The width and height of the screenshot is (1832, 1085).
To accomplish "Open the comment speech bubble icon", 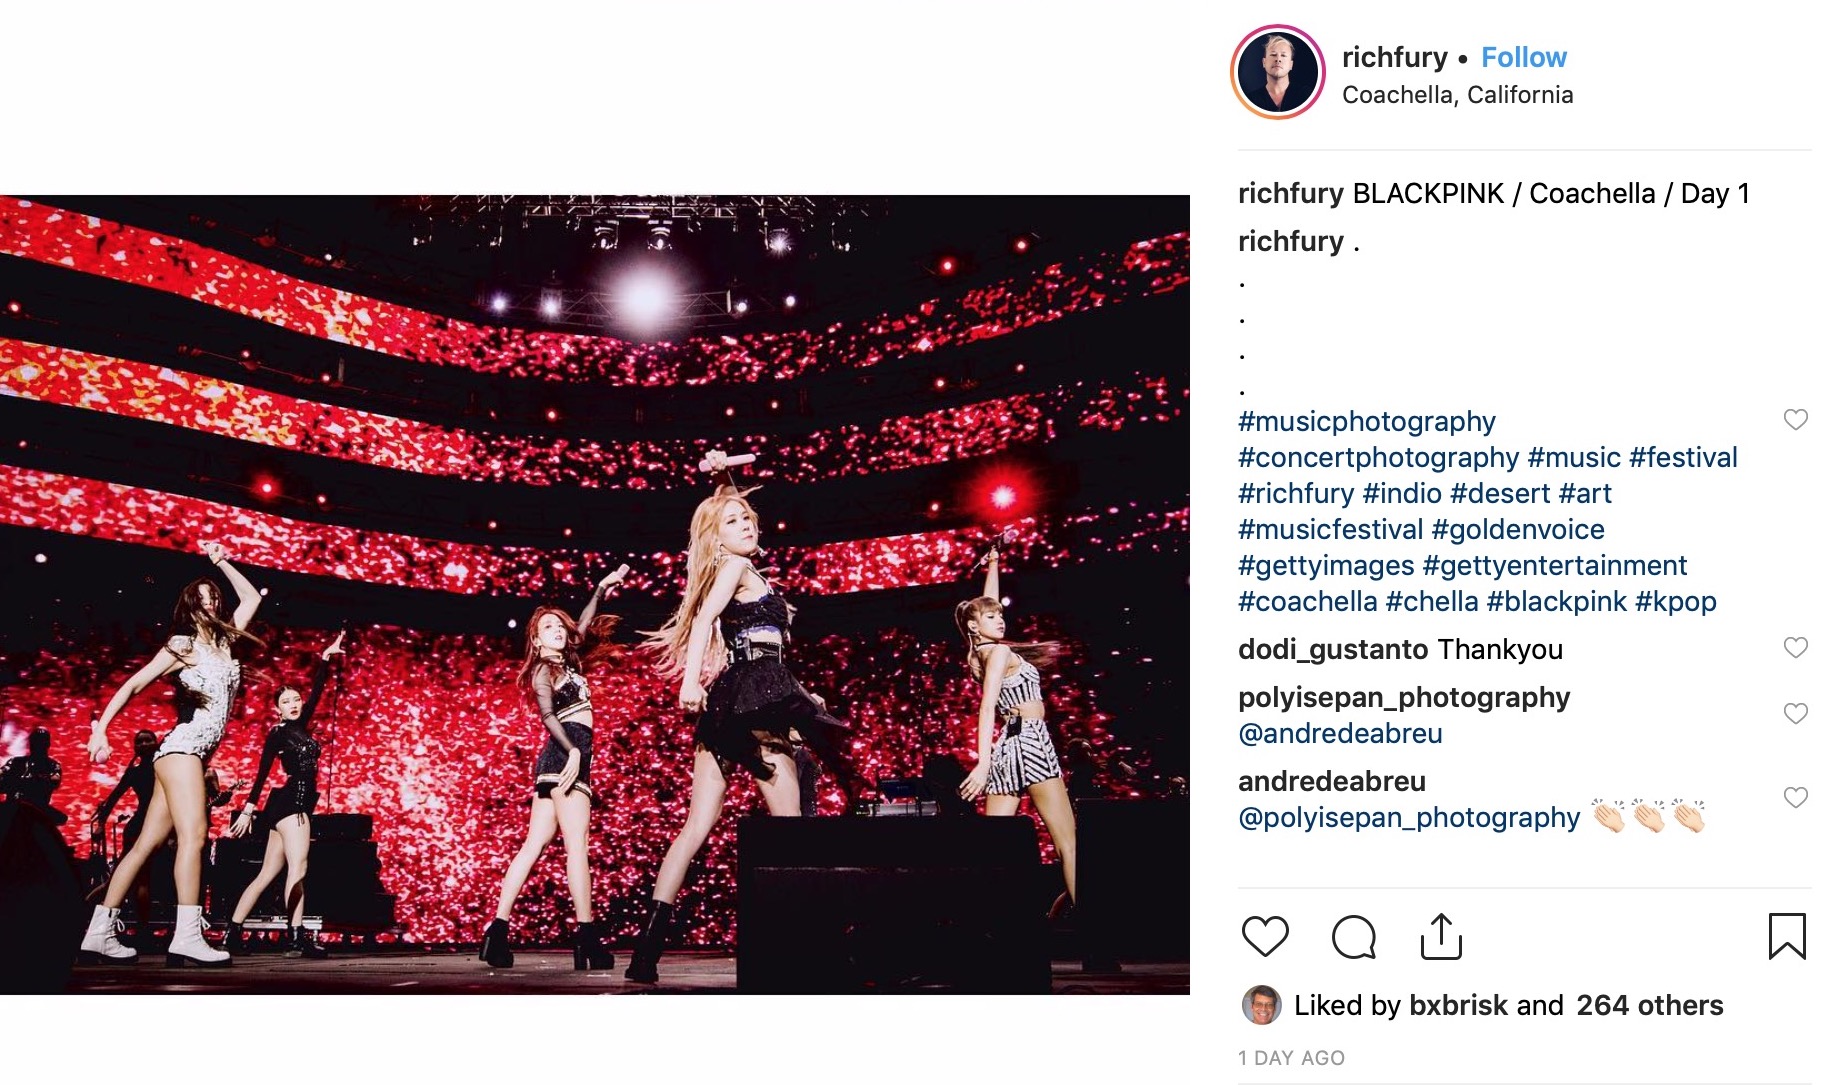I will 1354,937.
